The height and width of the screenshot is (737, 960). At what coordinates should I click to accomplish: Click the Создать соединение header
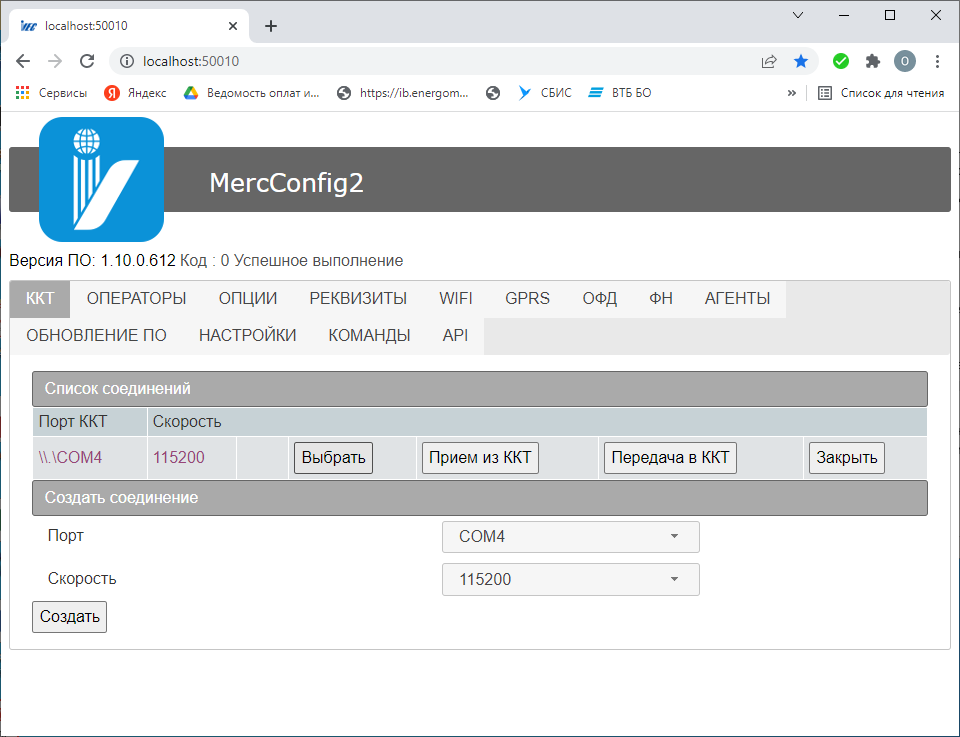(x=480, y=498)
